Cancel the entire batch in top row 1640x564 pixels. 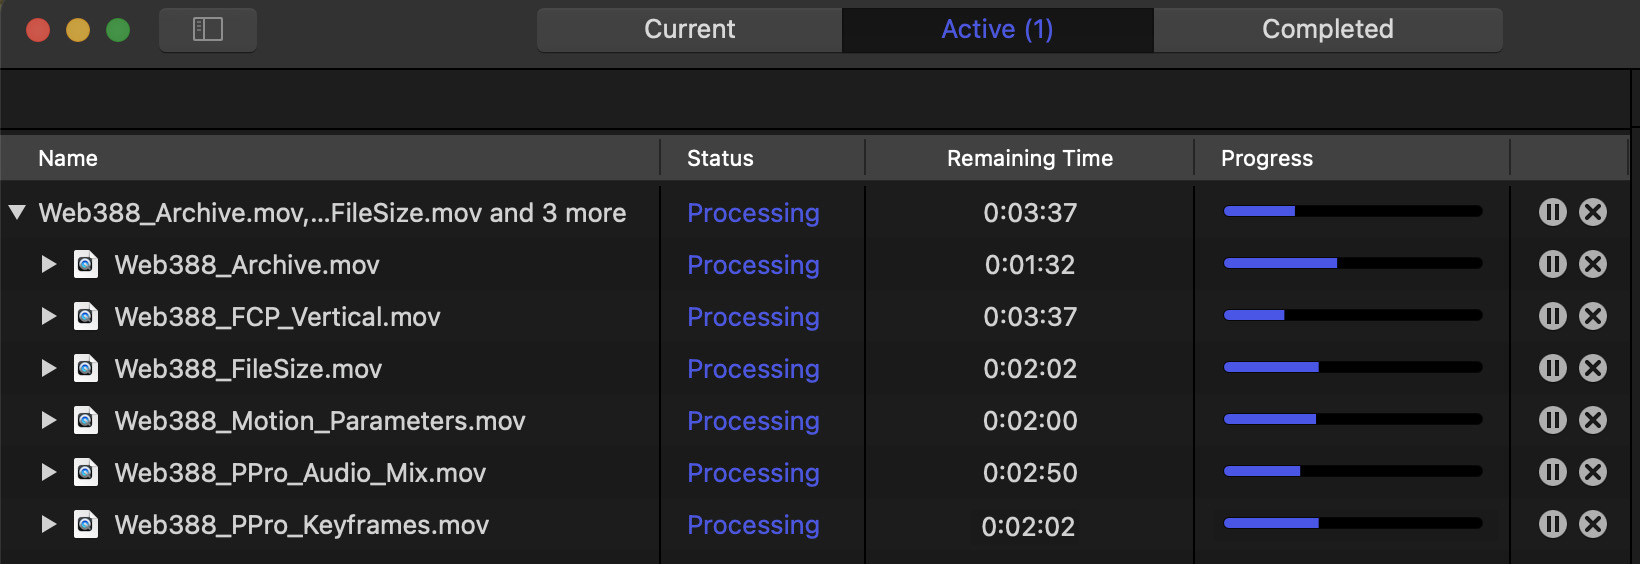pyautogui.click(x=1593, y=212)
